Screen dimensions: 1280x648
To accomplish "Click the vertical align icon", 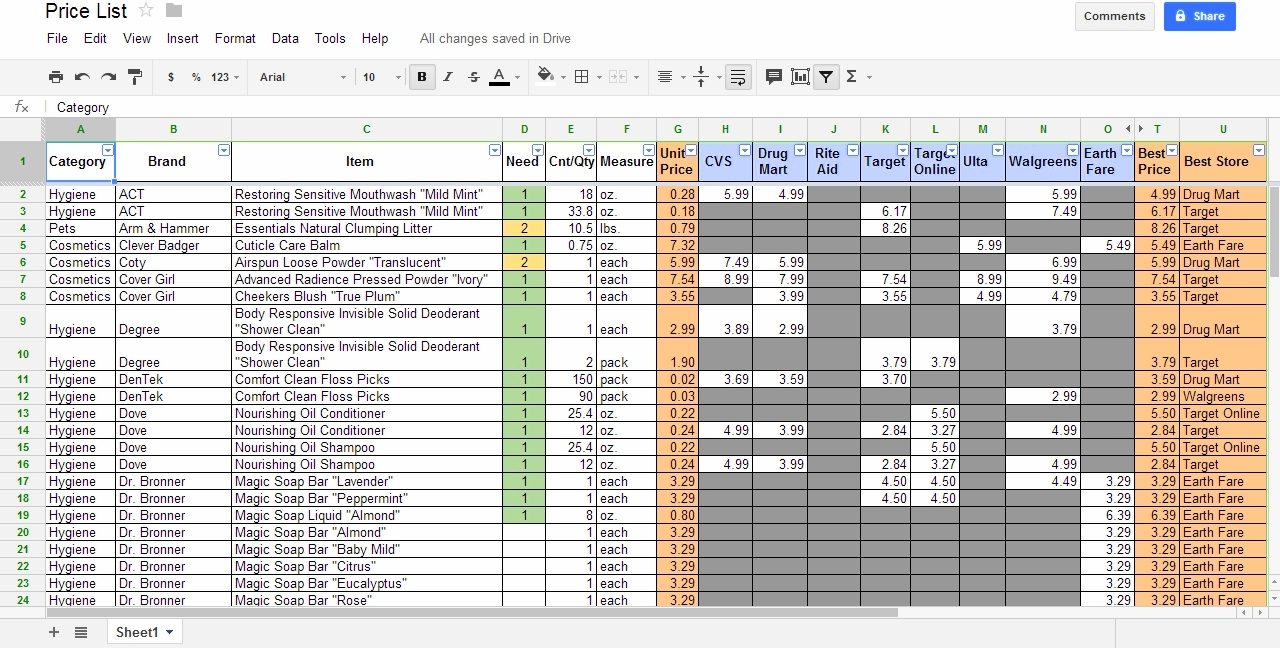I will (x=701, y=77).
